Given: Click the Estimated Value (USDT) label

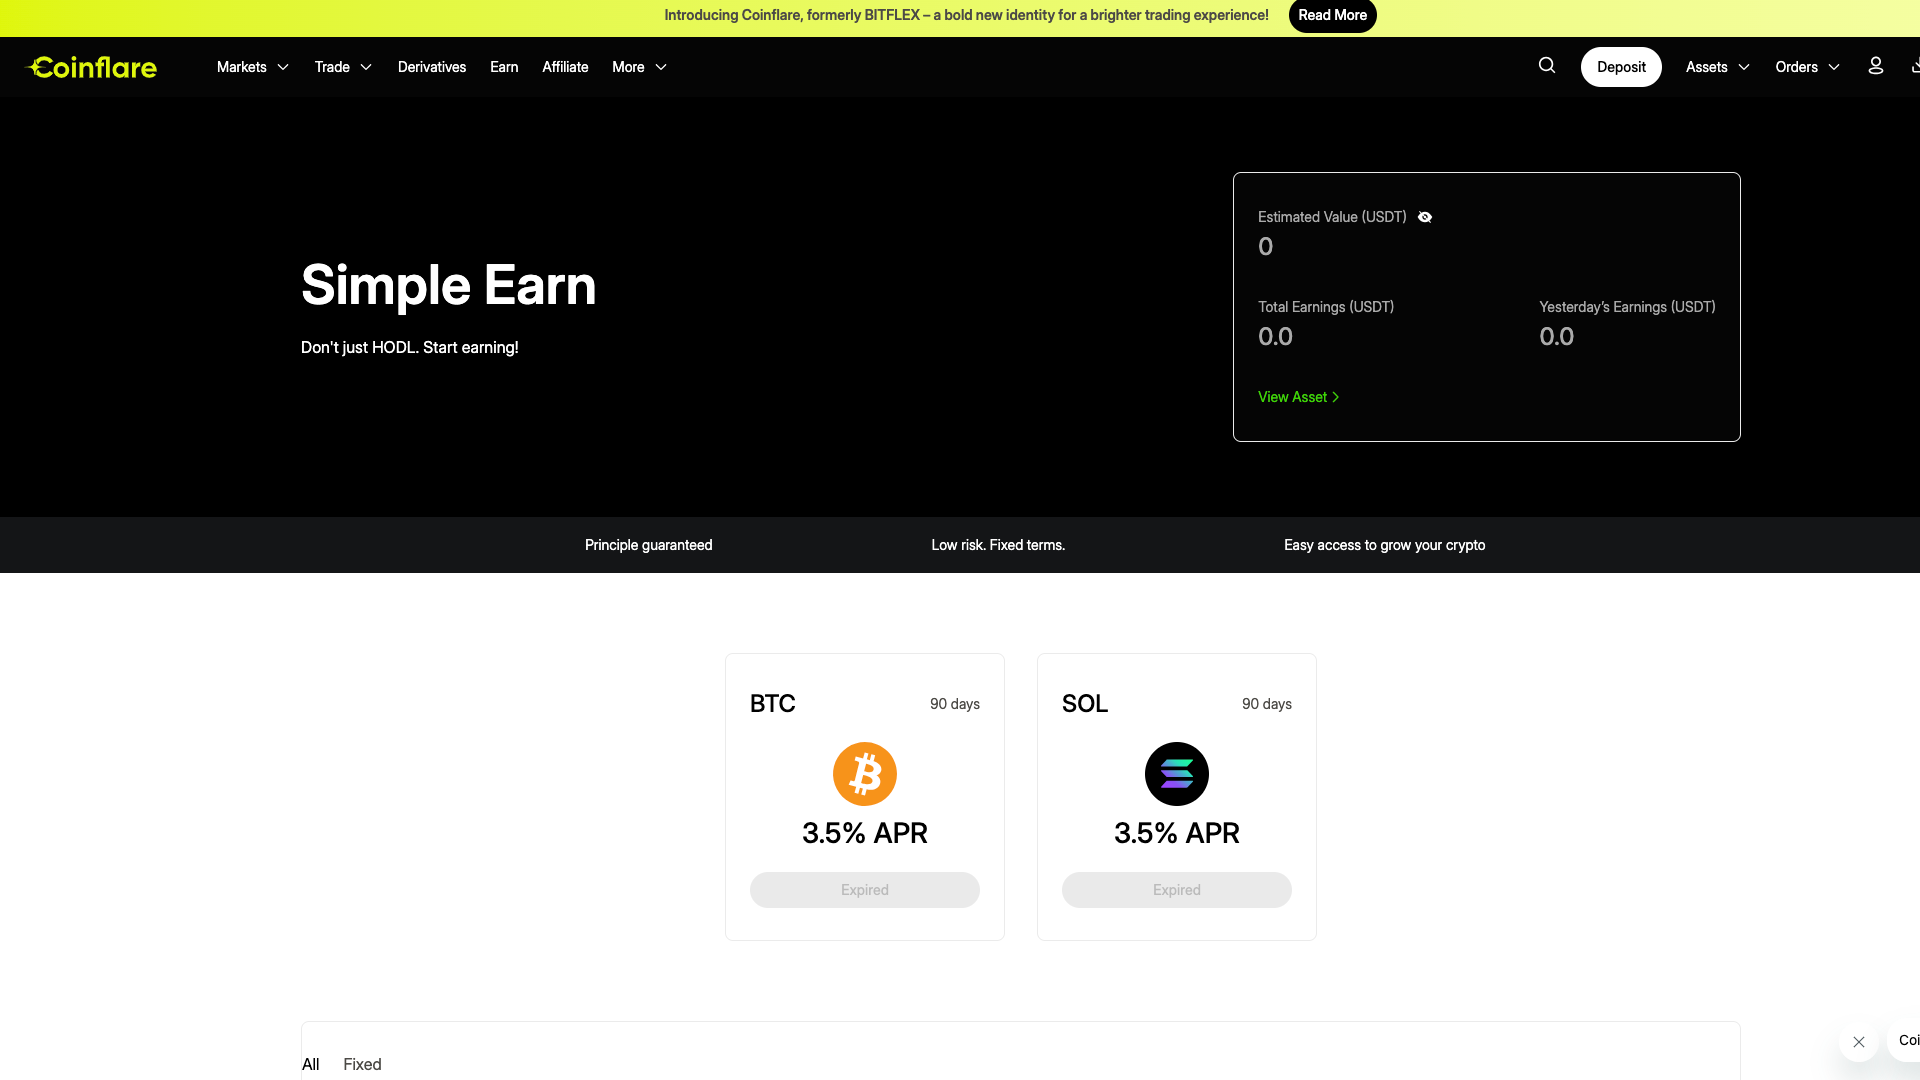Looking at the screenshot, I should tap(1332, 217).
